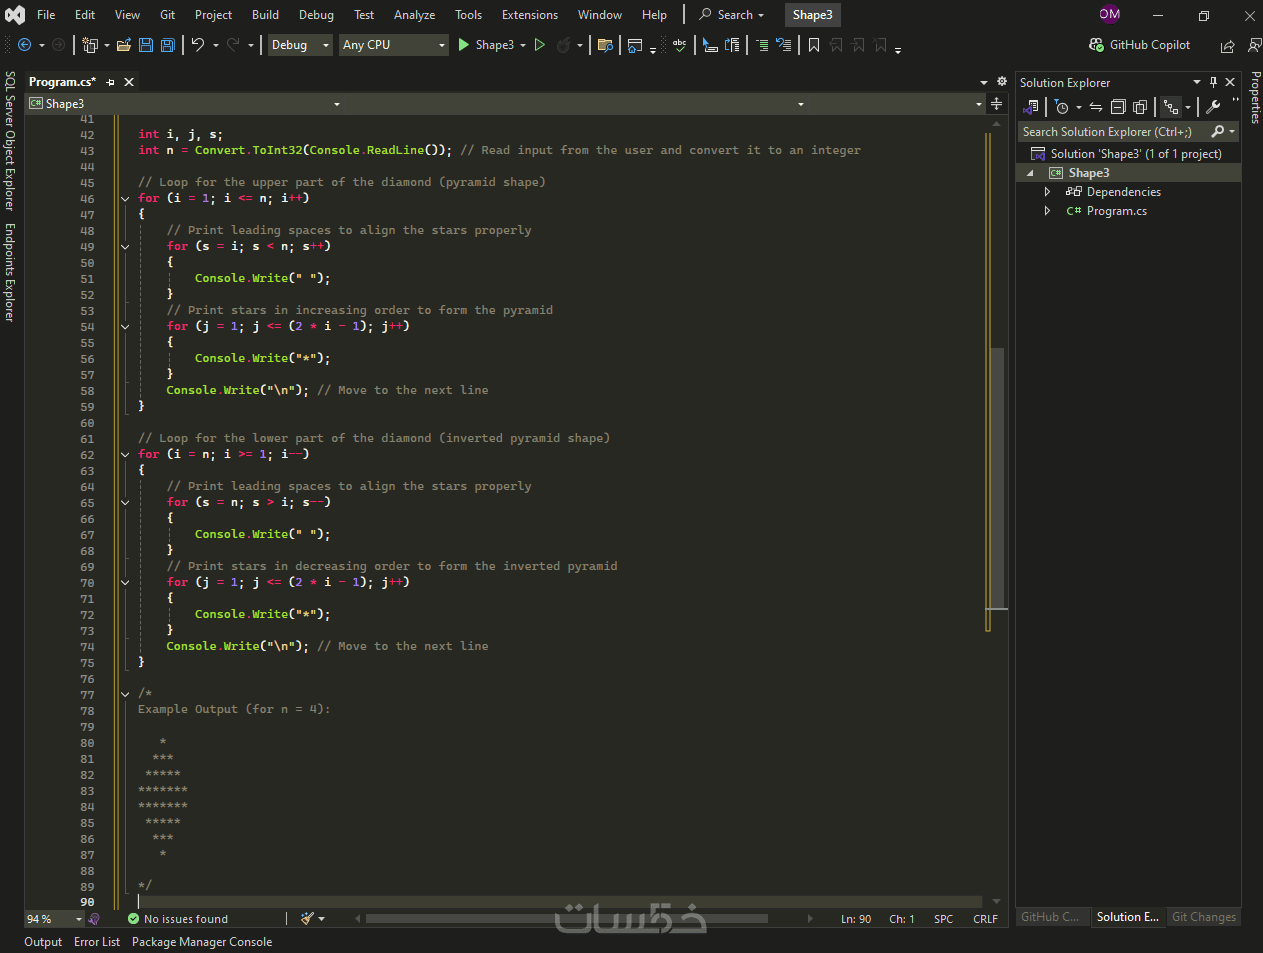This screenshot has width=1263, height=953.
Task: Open the Build menu
Action: [265, 15]
